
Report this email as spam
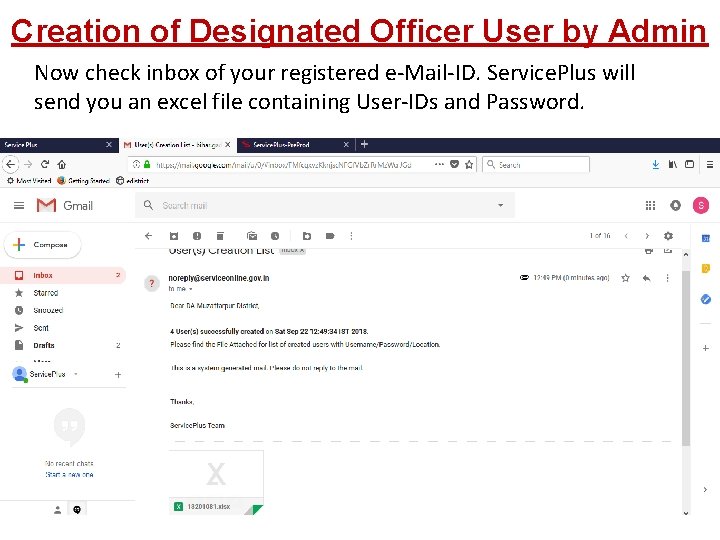(x=197, y=236)
